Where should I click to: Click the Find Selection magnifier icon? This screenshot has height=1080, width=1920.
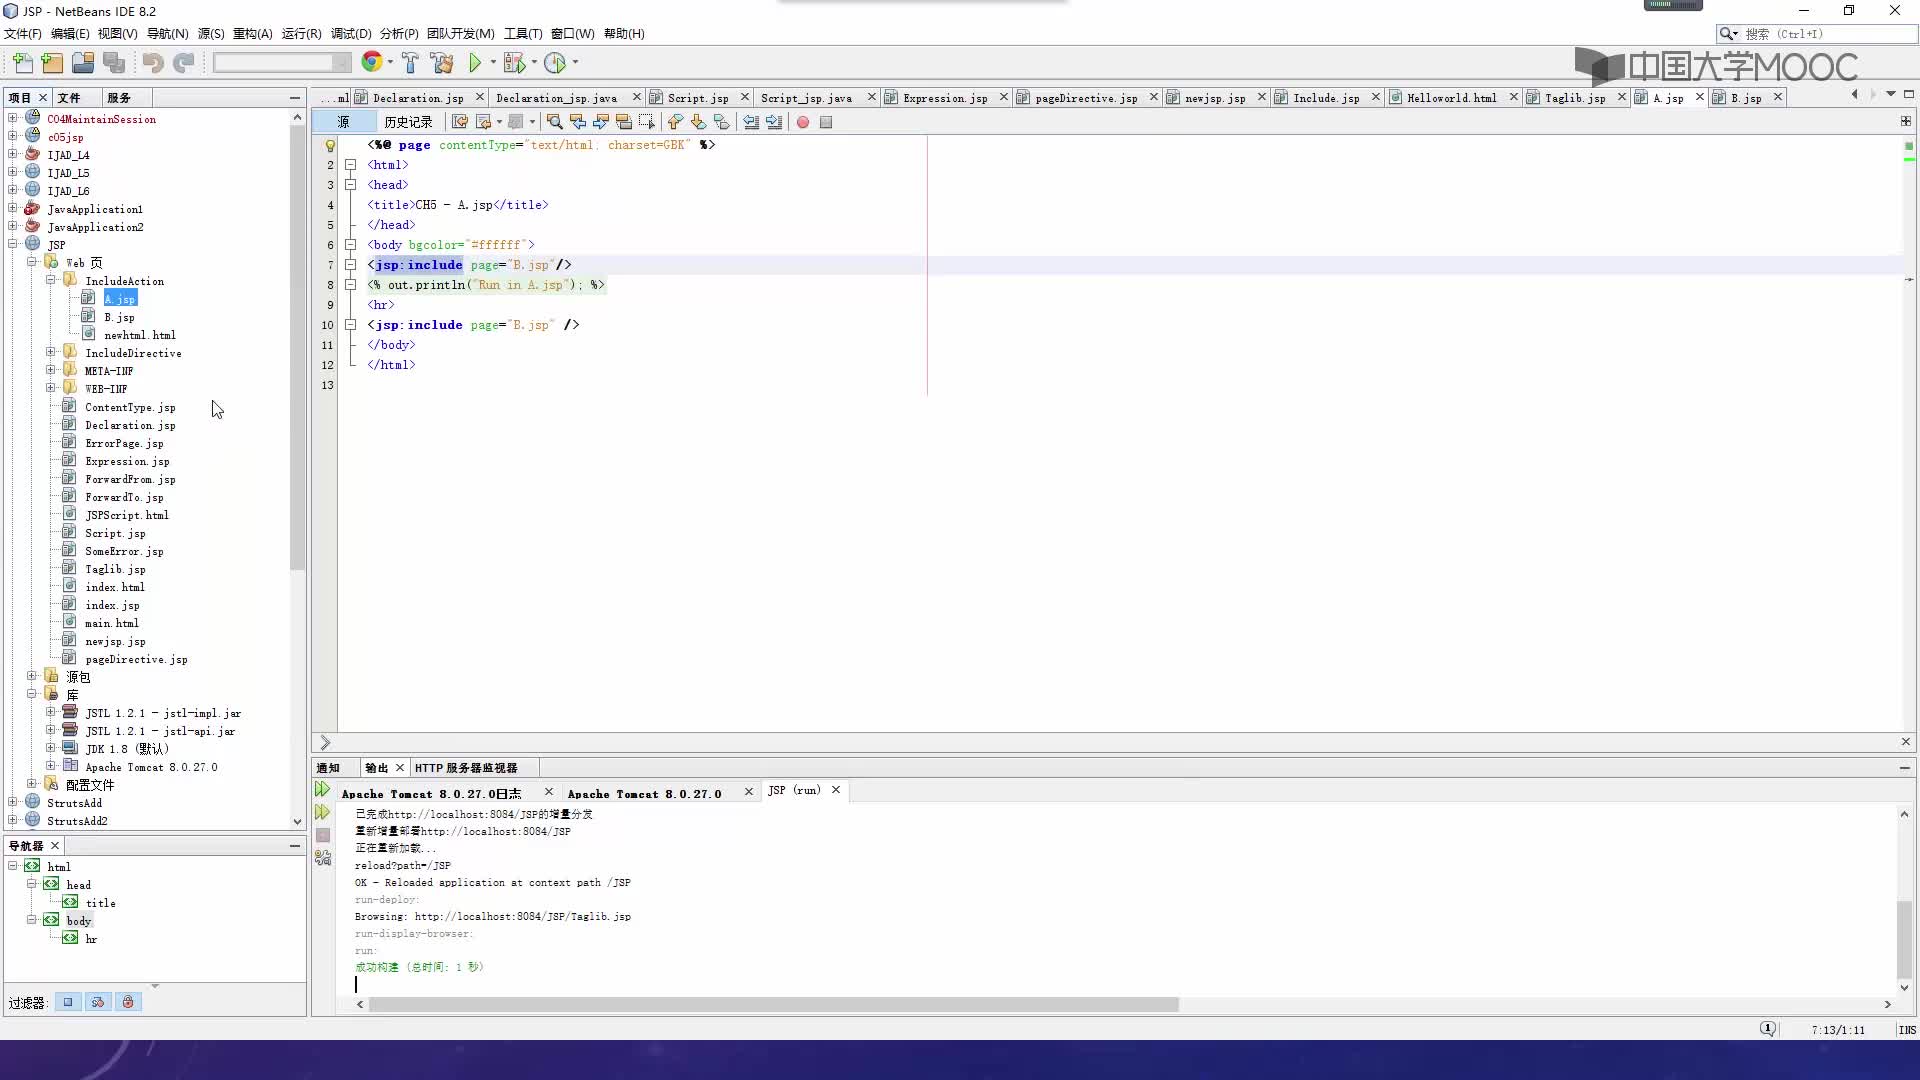click(554, 122)
